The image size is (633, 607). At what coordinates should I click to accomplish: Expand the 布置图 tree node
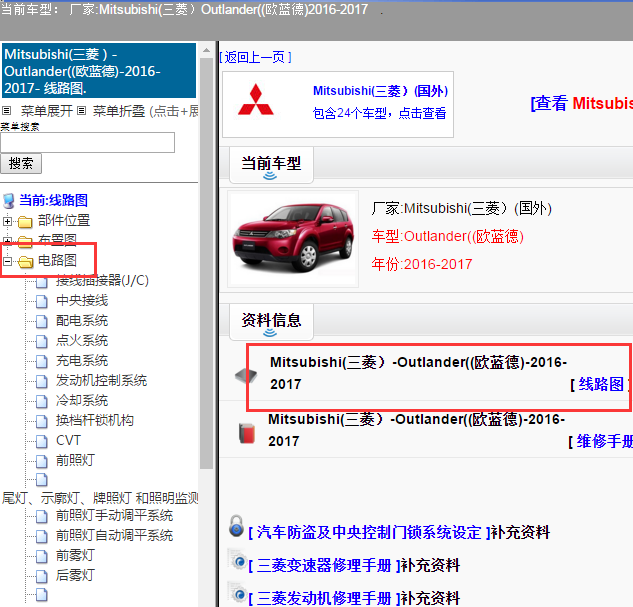[x=7, y=241]
